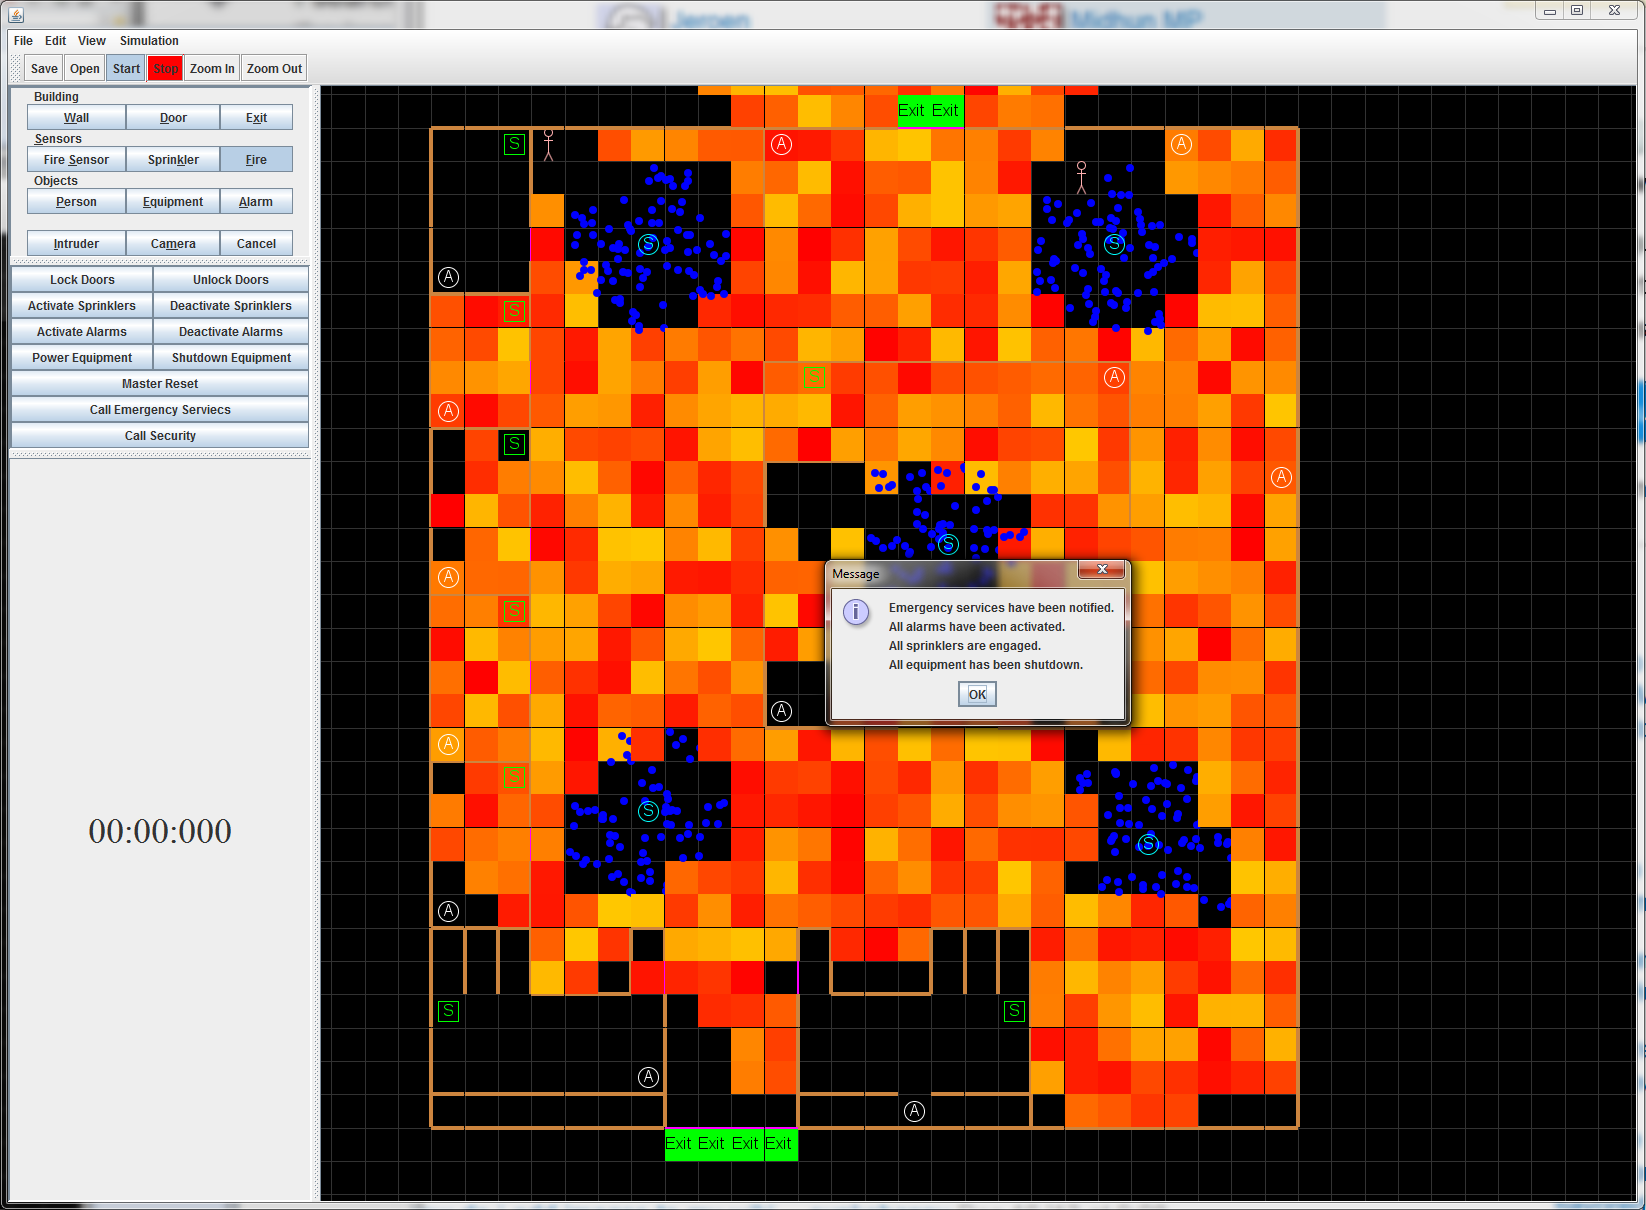Select the Wall building tool
The height and width of the screenshot is (1210, 1646).
pyautogui.click(x=77, y=117)
